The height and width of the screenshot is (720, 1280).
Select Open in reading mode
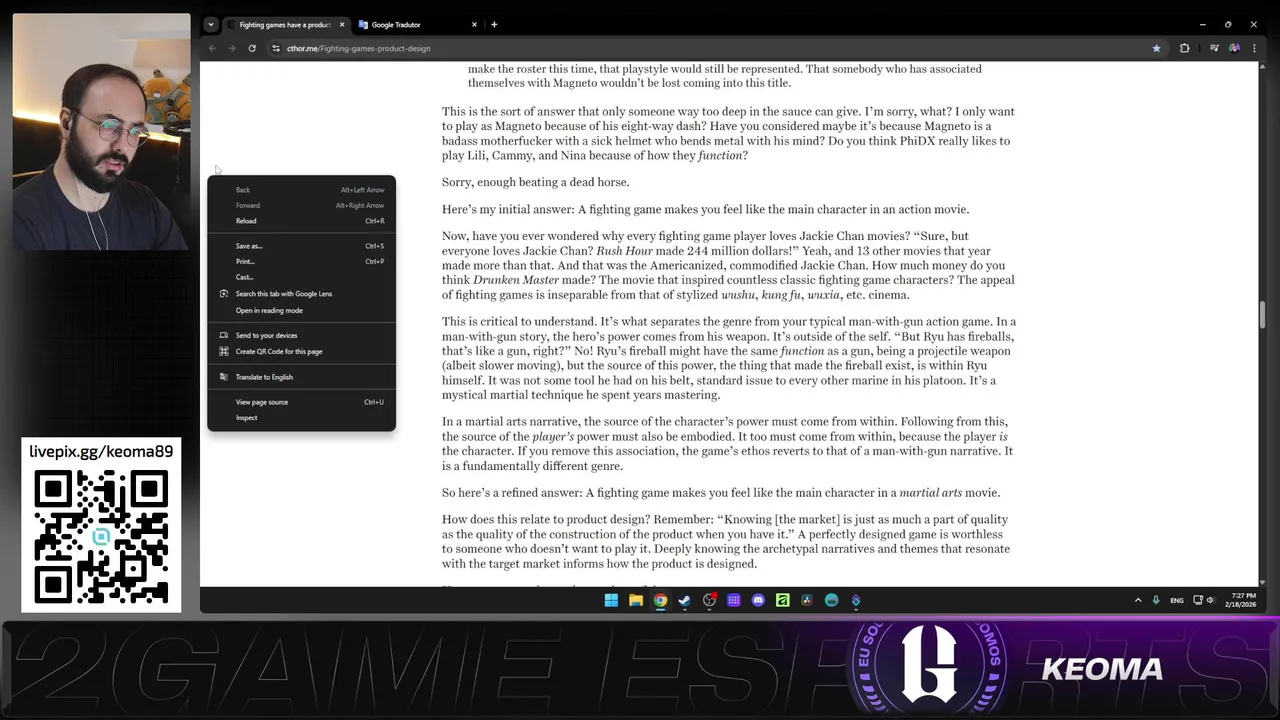tap(301, 310)
